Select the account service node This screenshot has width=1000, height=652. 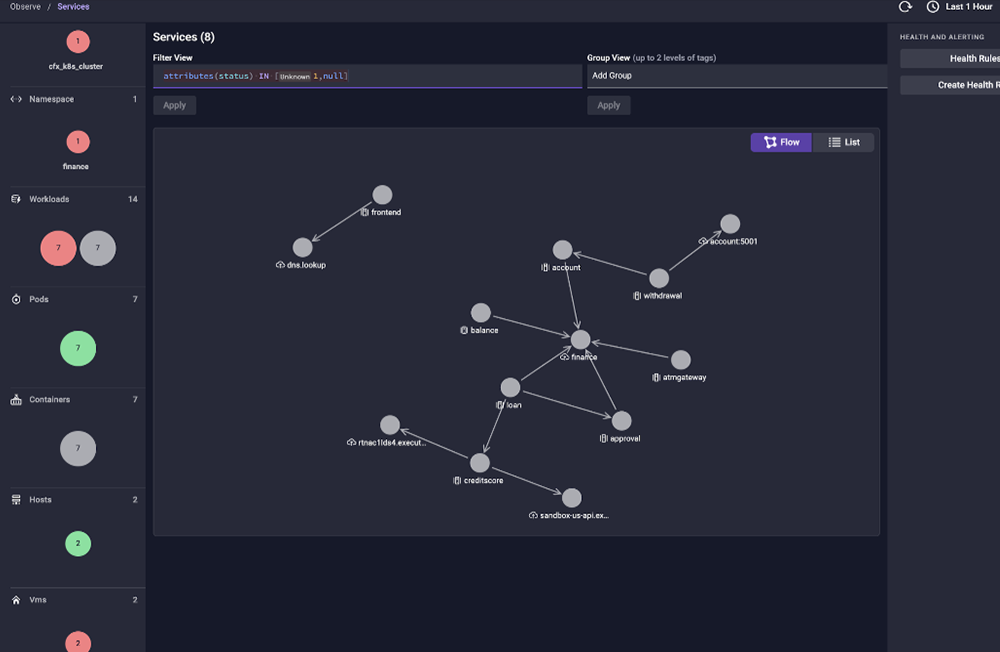562,249
